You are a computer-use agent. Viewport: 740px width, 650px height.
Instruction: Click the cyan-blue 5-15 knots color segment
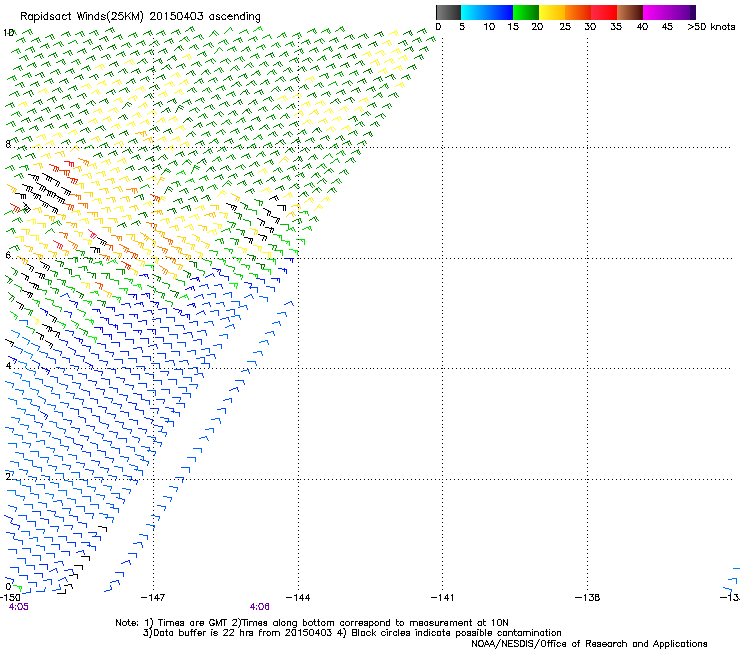(487, 12)
